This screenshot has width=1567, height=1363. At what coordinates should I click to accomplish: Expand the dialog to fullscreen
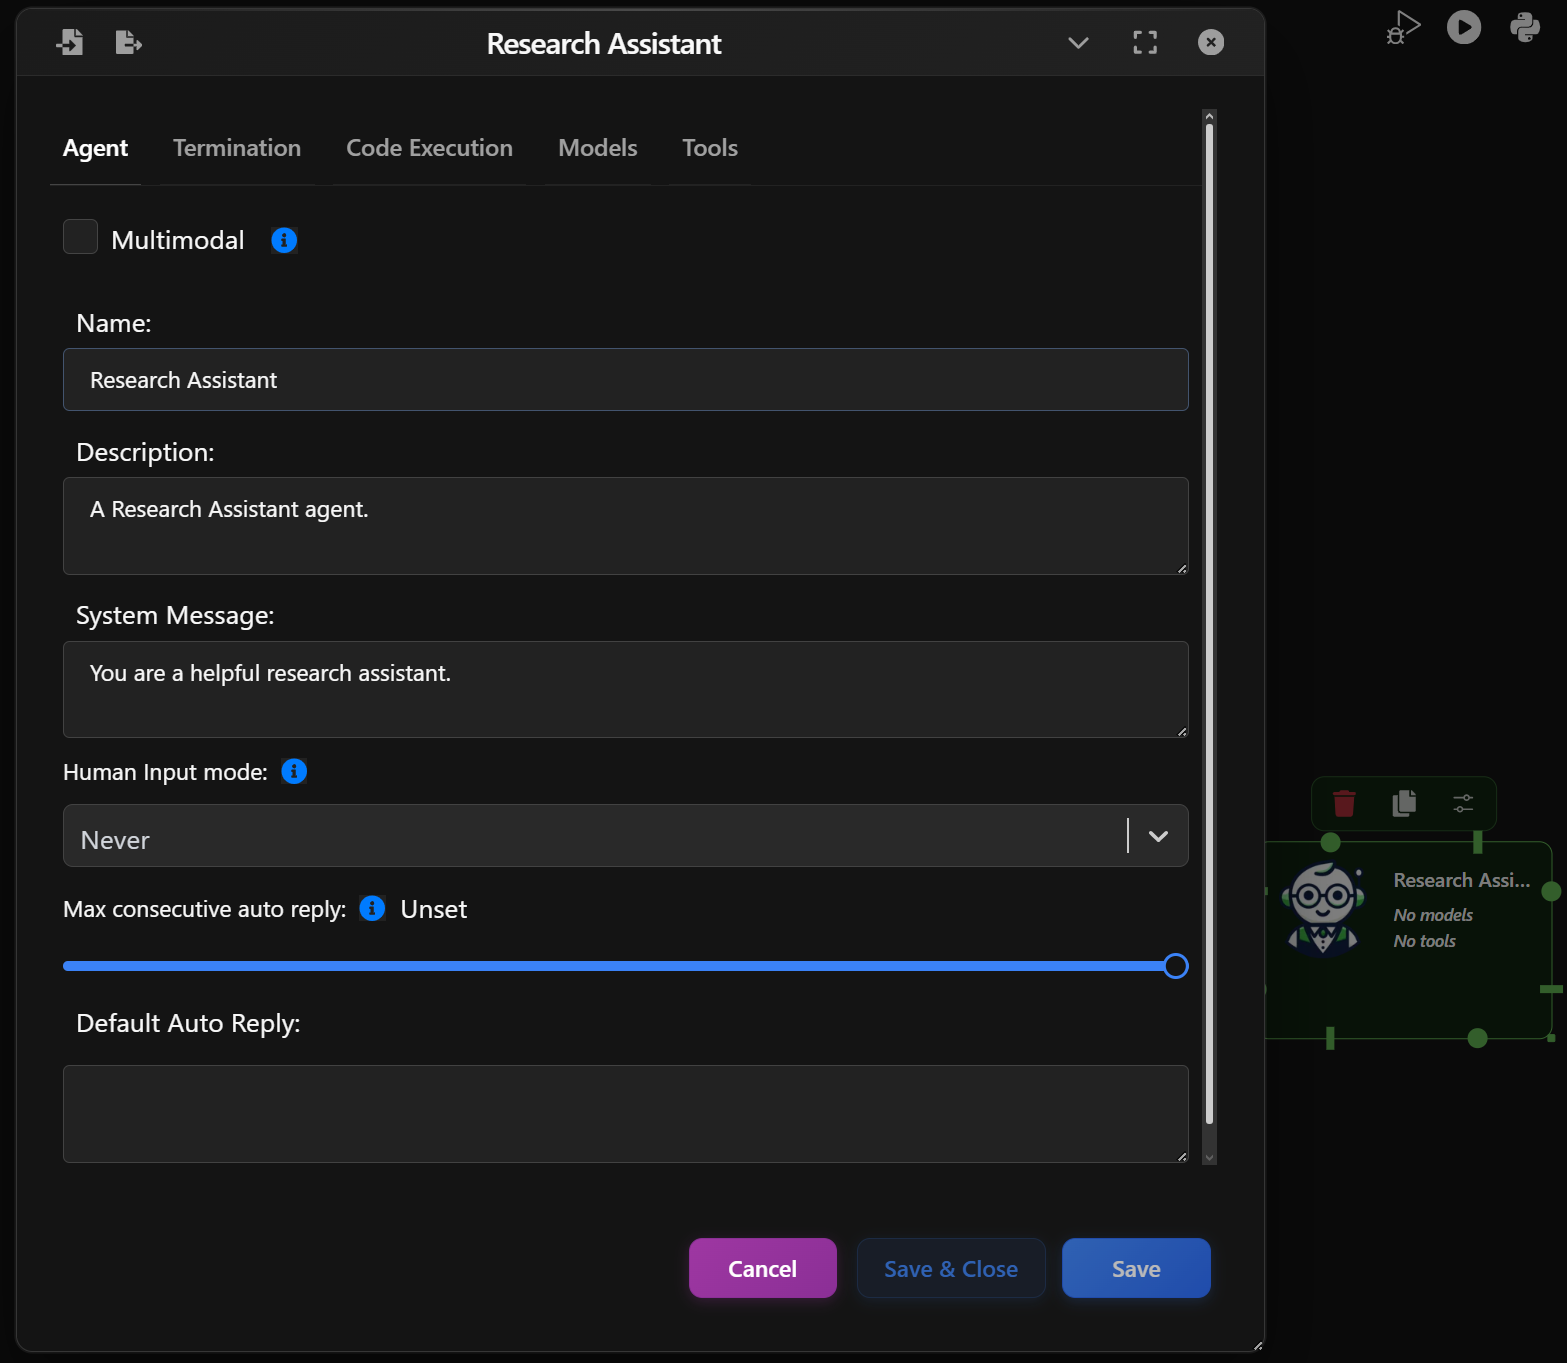[x=1145, y=42]
